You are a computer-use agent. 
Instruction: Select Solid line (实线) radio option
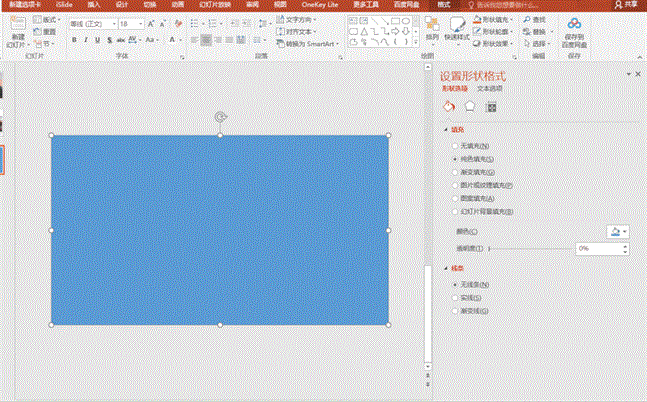pos(456,298)
